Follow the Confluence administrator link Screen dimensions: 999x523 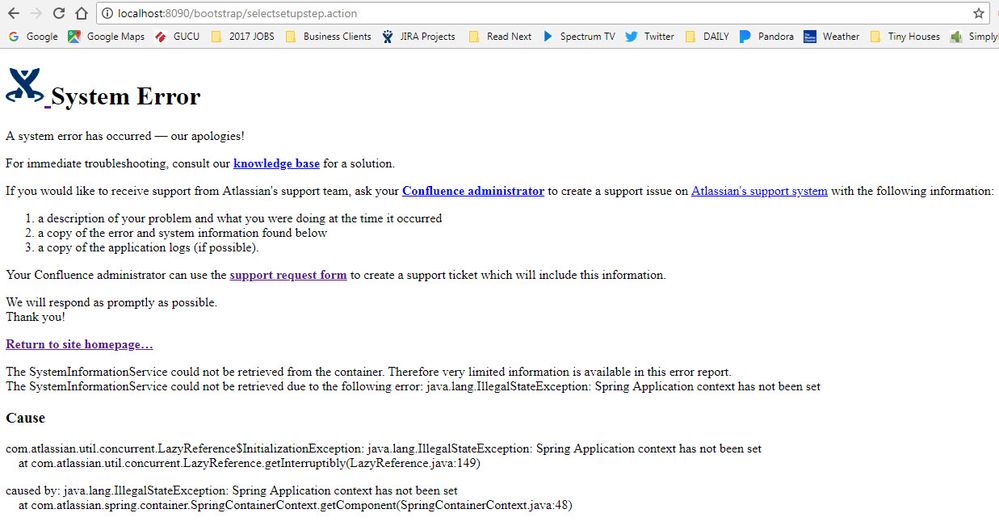473,191
